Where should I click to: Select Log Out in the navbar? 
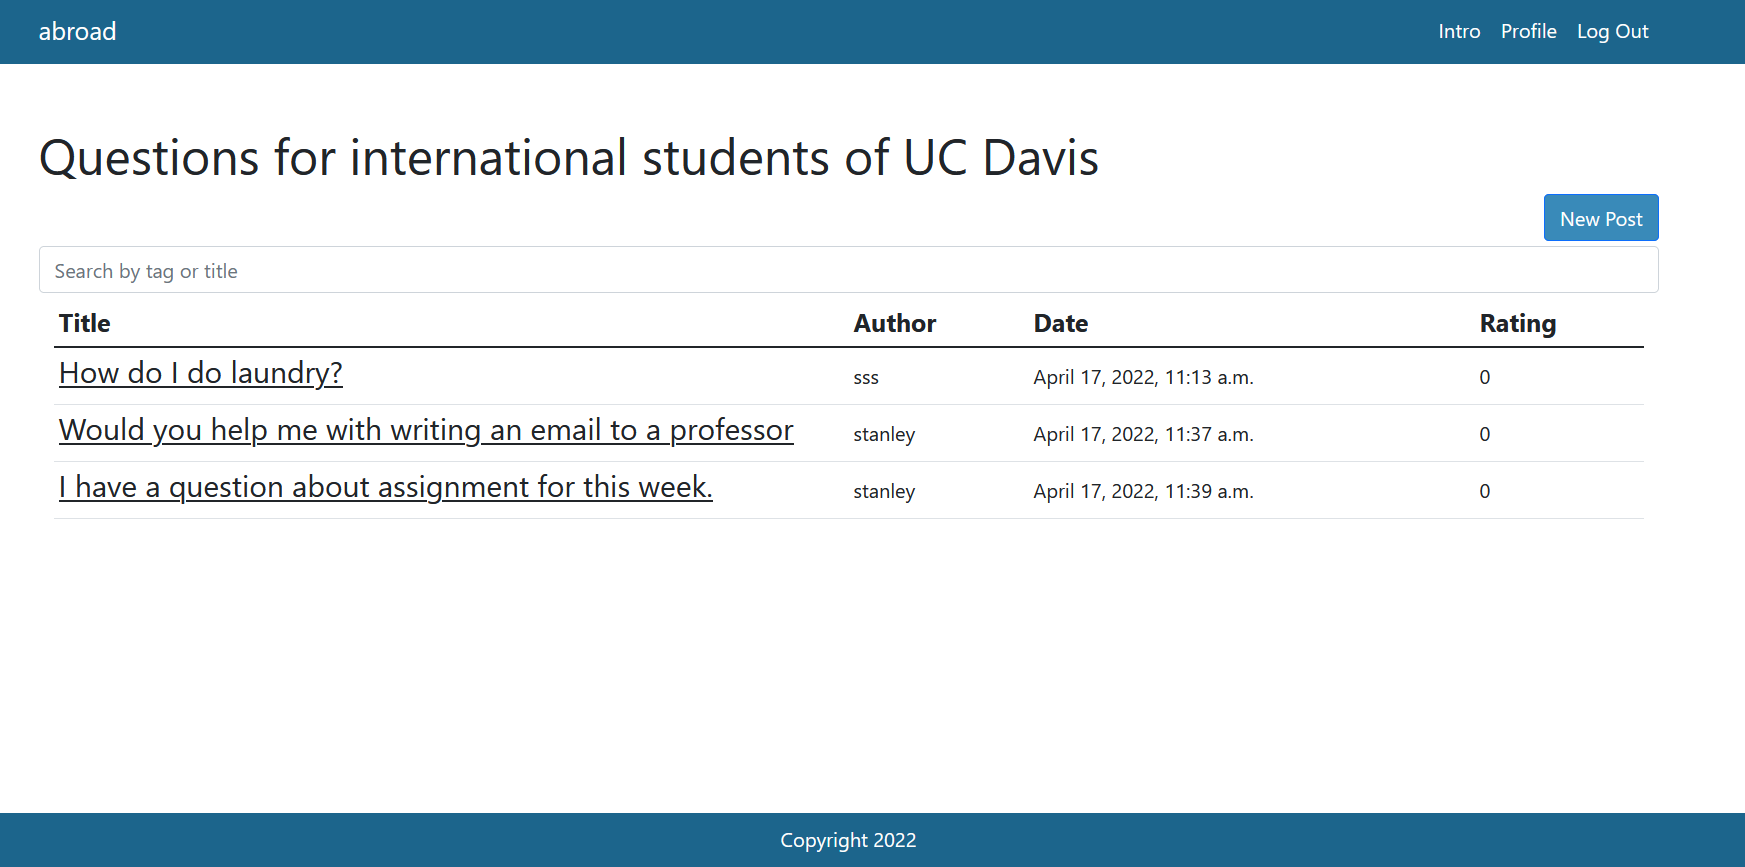[x=1612, y=31]
